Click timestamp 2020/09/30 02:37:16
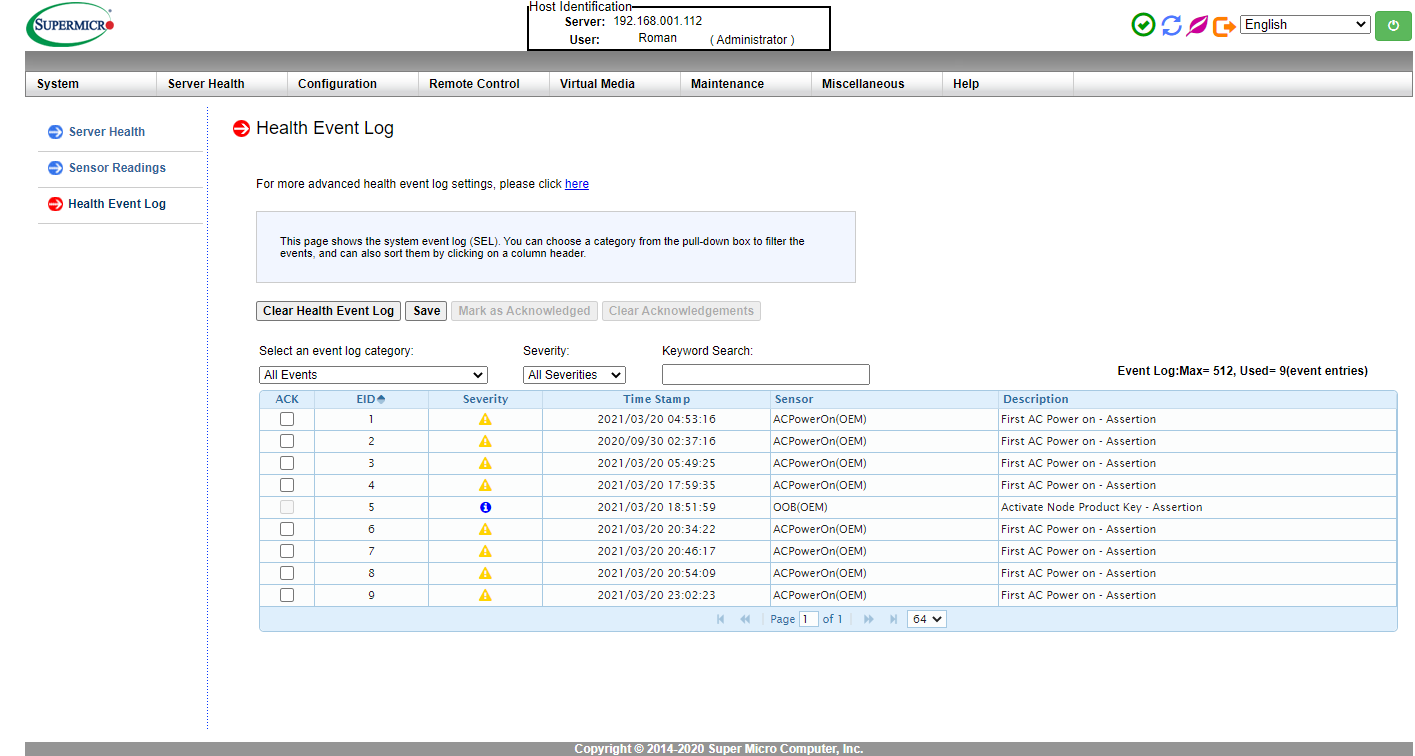The image size is (1415, 756). pos(656,441)
